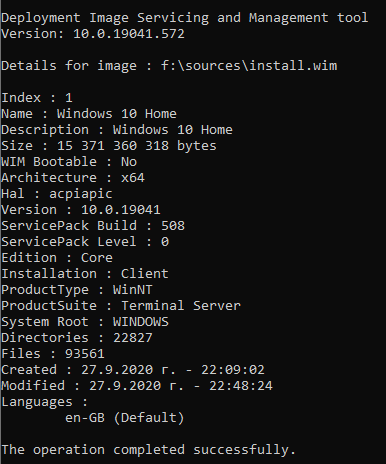
Task: Click the 'ProductSuite : Terminal Server' line
Action: (121, 306)
